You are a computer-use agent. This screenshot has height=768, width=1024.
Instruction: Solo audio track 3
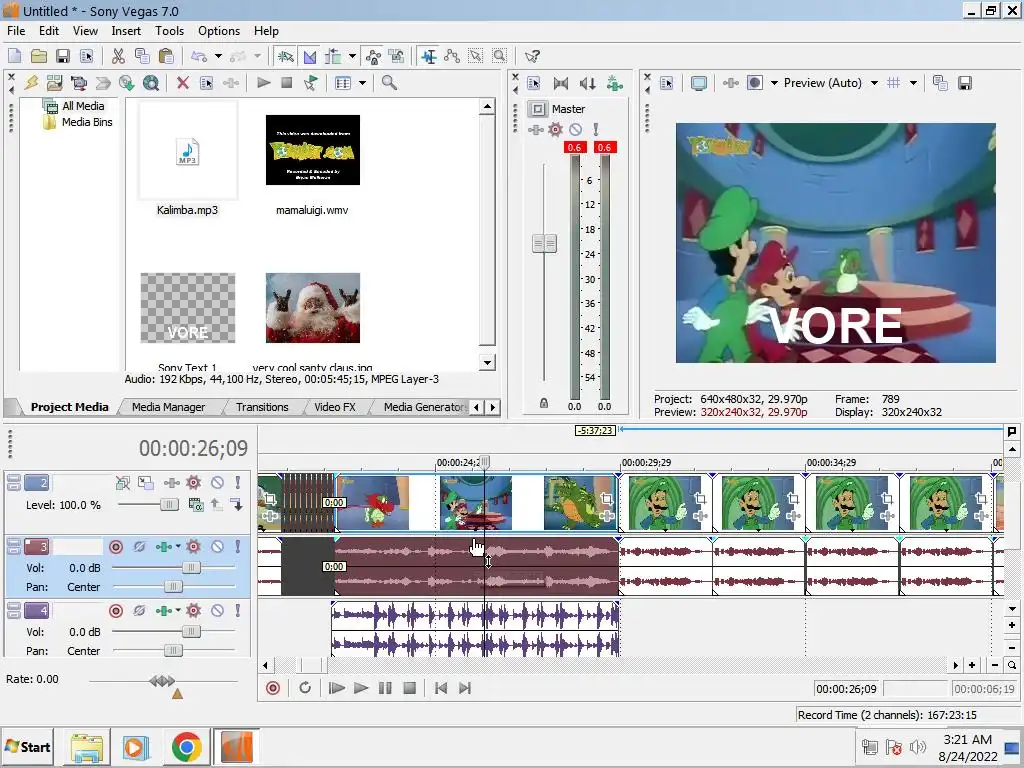point(238,547)
